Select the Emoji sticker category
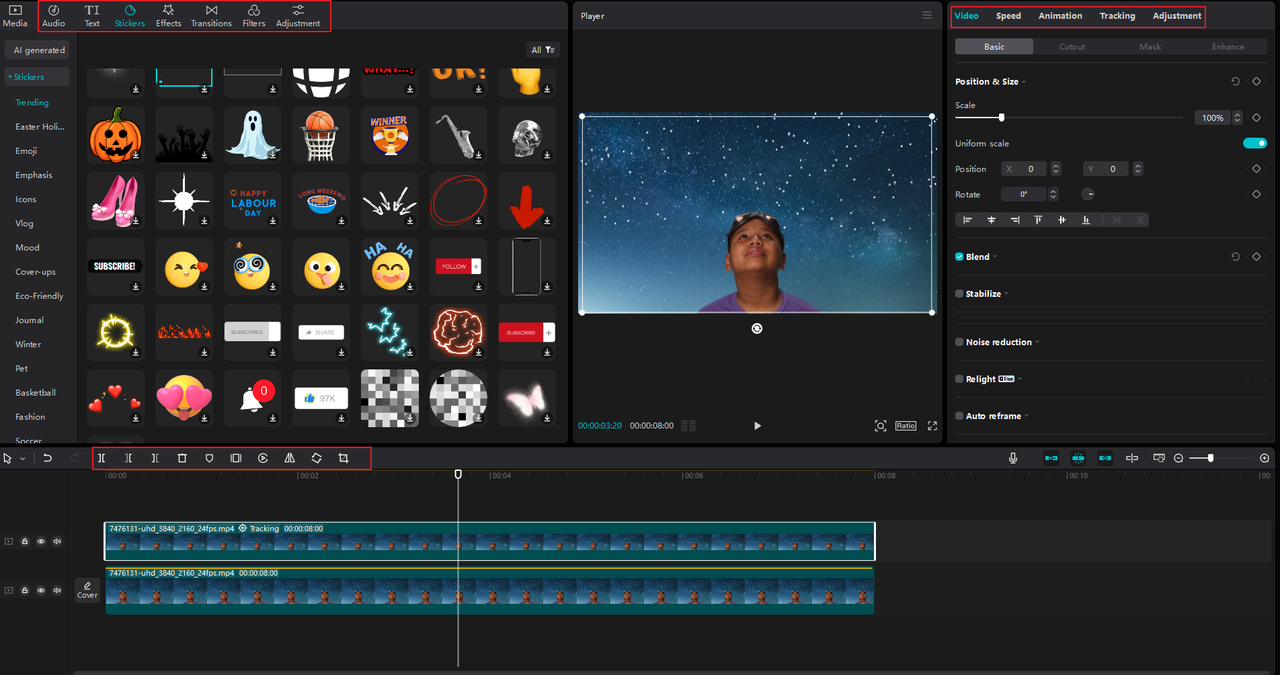The image size is (1280, 675). pyautogui.click(x=26, y=151)
